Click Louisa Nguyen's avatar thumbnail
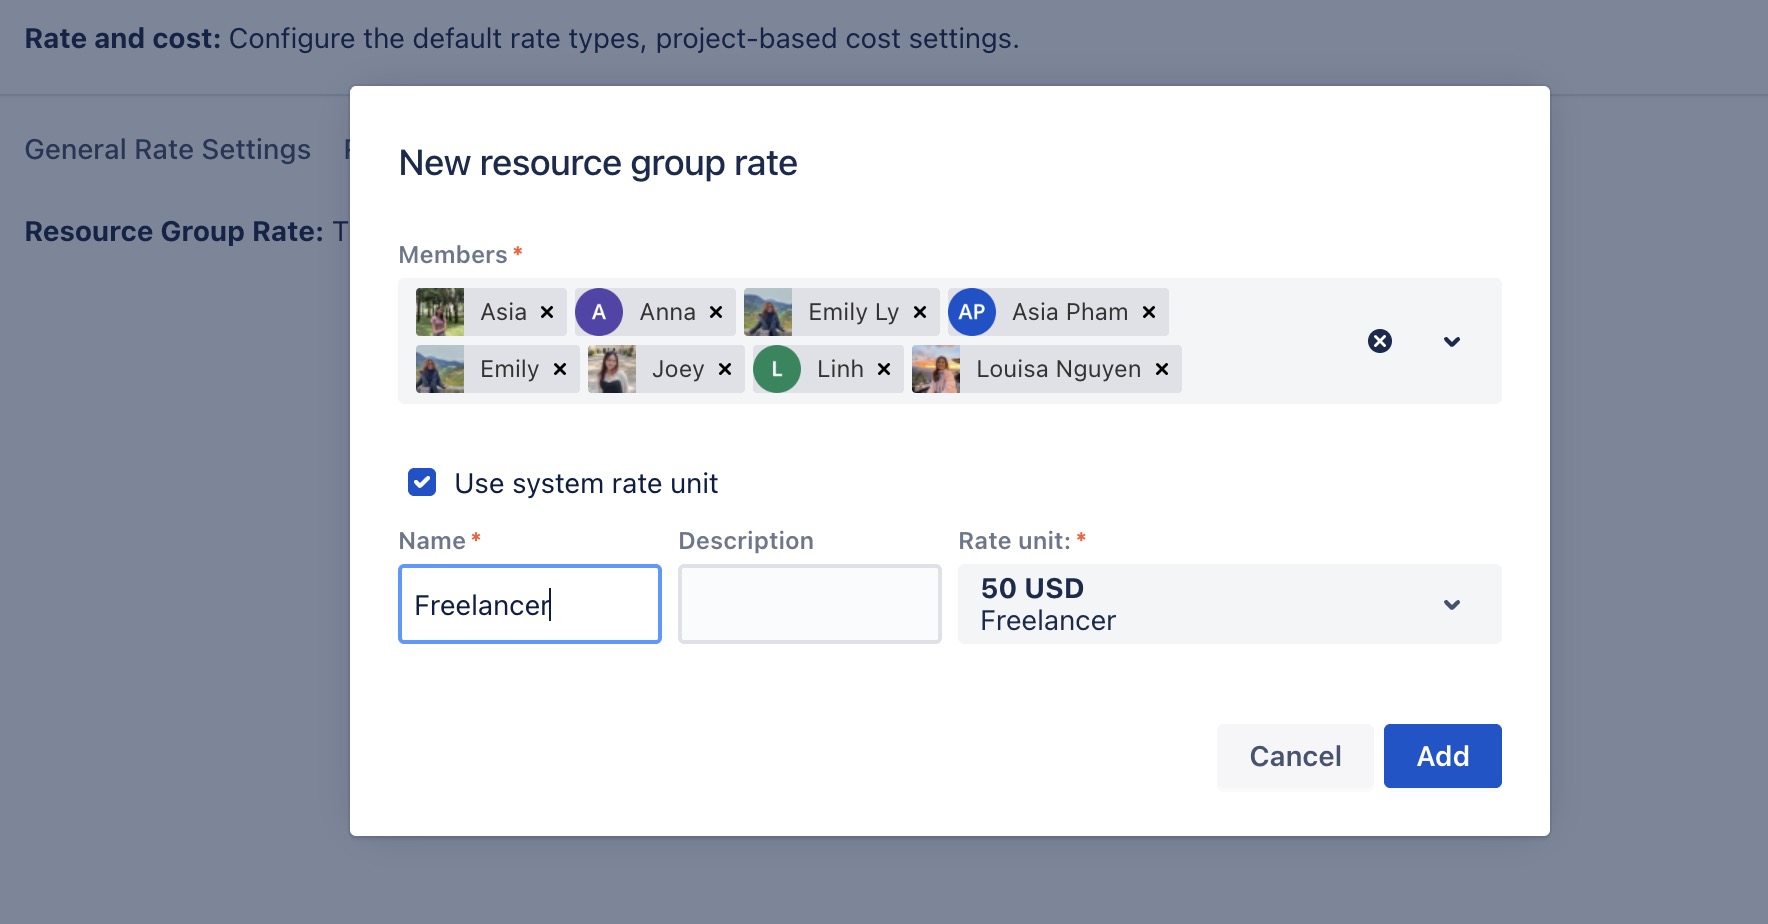Image resolution: width=1768 pixels, height=924 pixels. tap(936, 369)
